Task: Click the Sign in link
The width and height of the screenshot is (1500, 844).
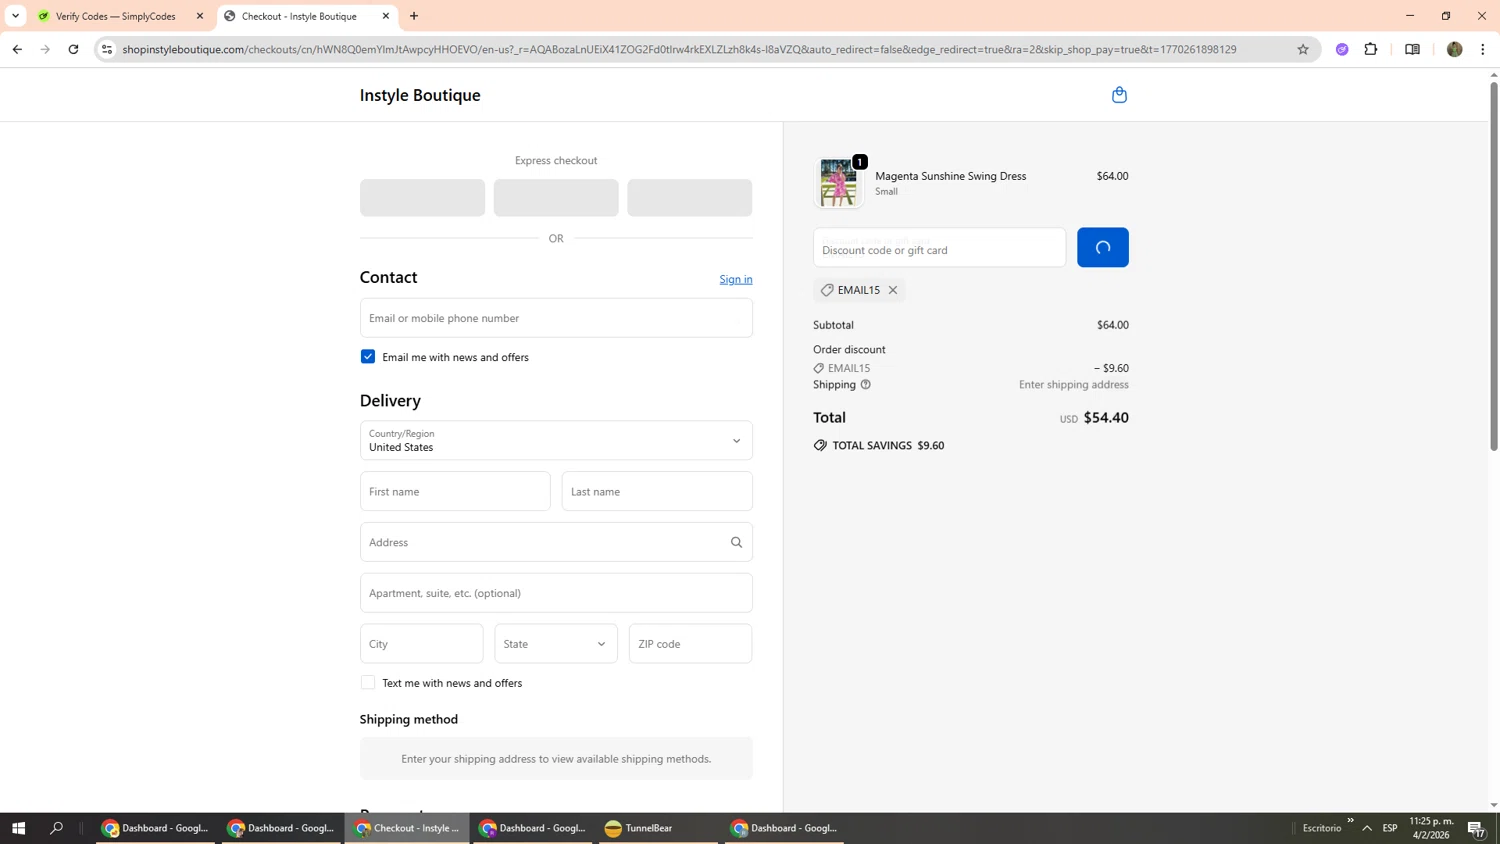Action: coord(736,279)
